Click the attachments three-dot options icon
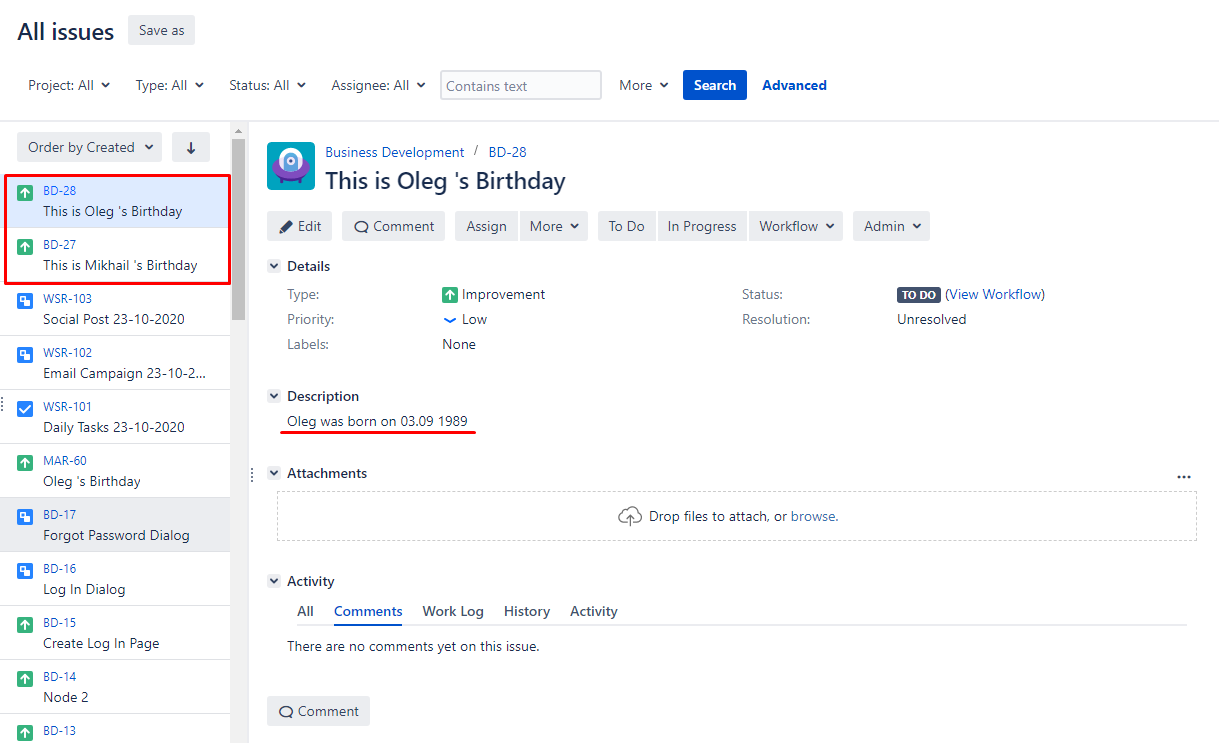Screen dimensions: 1219x743 (1184, 477)
